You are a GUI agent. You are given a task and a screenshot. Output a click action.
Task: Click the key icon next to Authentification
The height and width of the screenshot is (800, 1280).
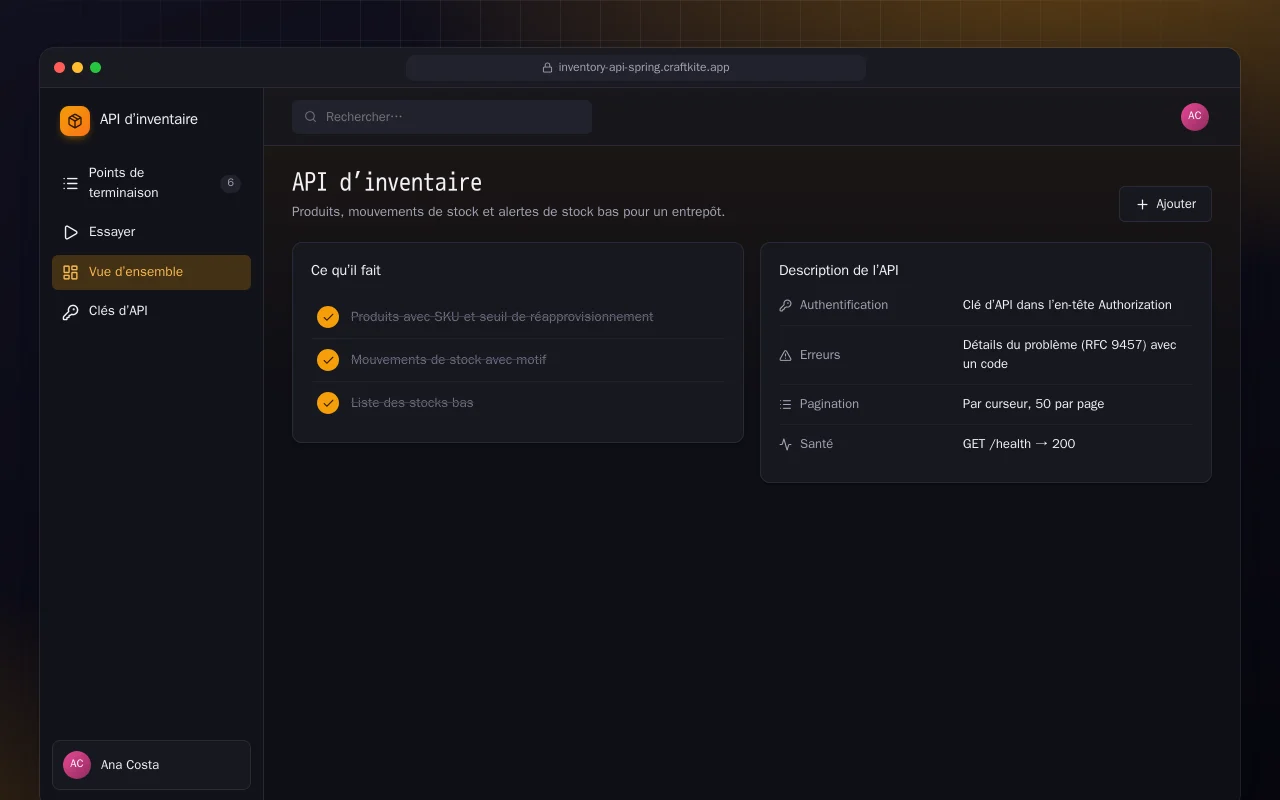tap(785, 305)
